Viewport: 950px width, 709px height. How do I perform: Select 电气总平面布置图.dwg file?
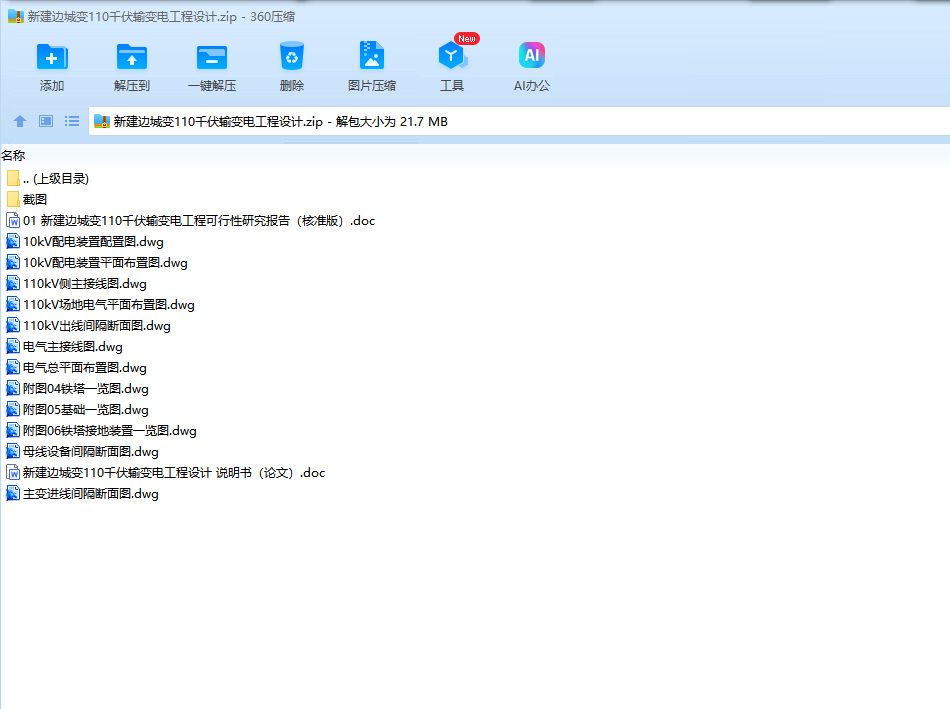click(x=76, y=368)
